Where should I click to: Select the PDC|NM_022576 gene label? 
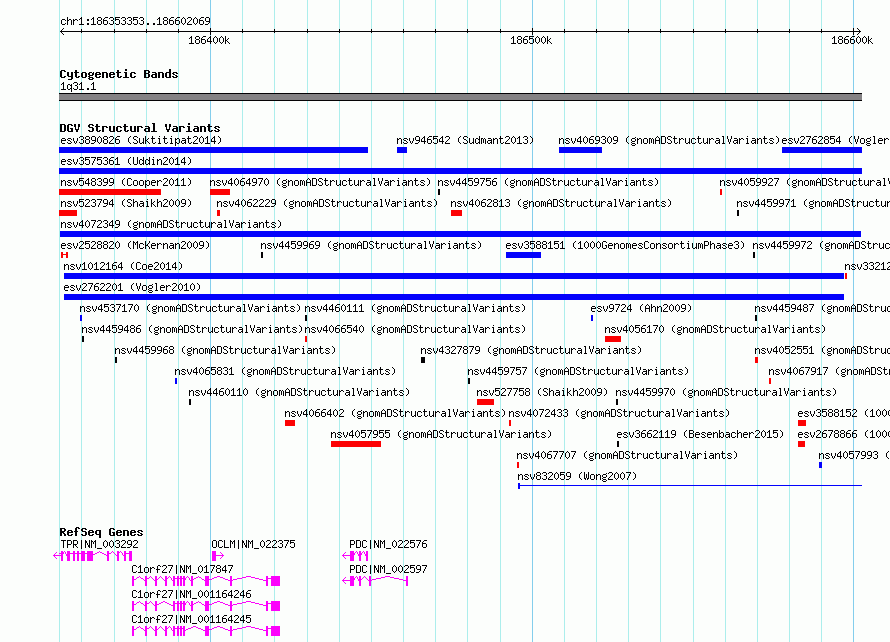388,544
